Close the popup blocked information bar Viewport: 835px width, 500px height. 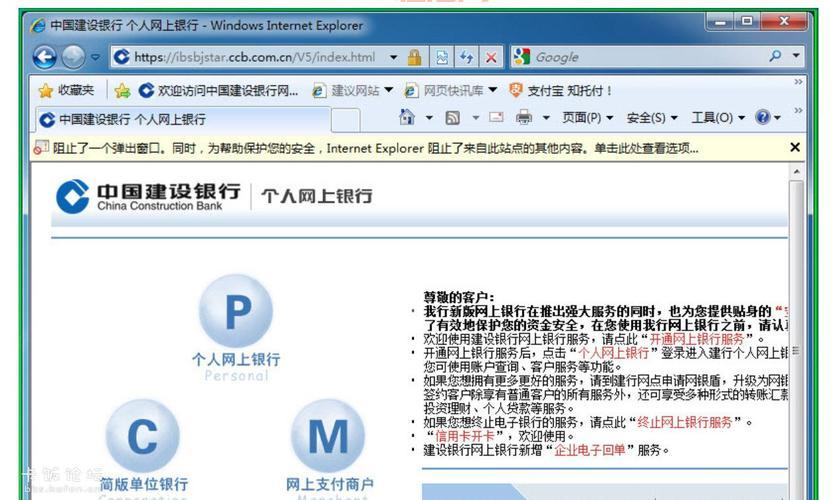[795, 148]
